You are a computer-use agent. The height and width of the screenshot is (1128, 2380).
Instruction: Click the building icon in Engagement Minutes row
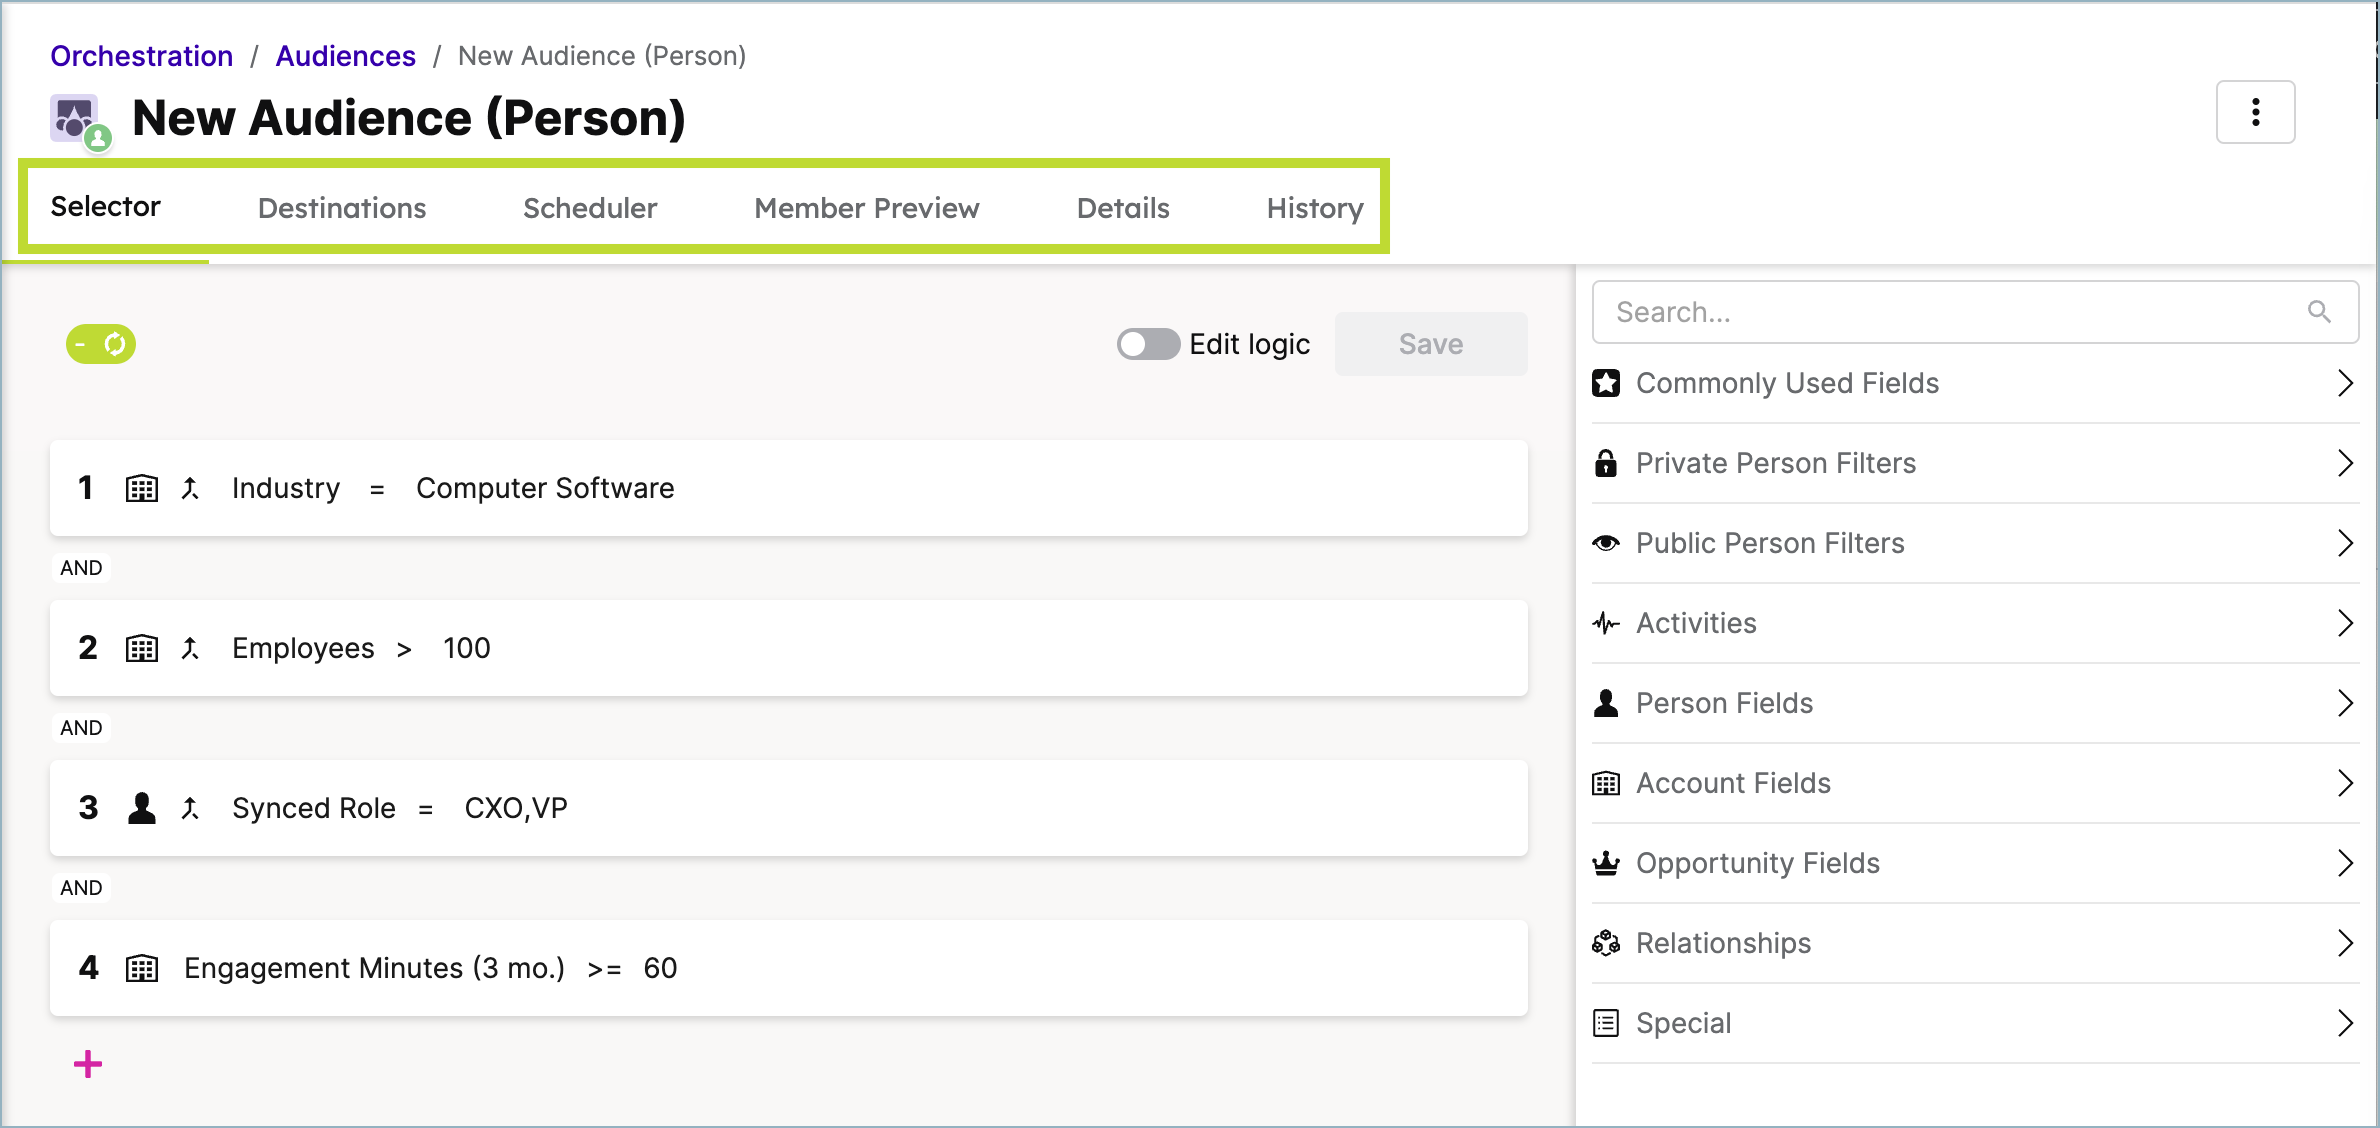142,968
